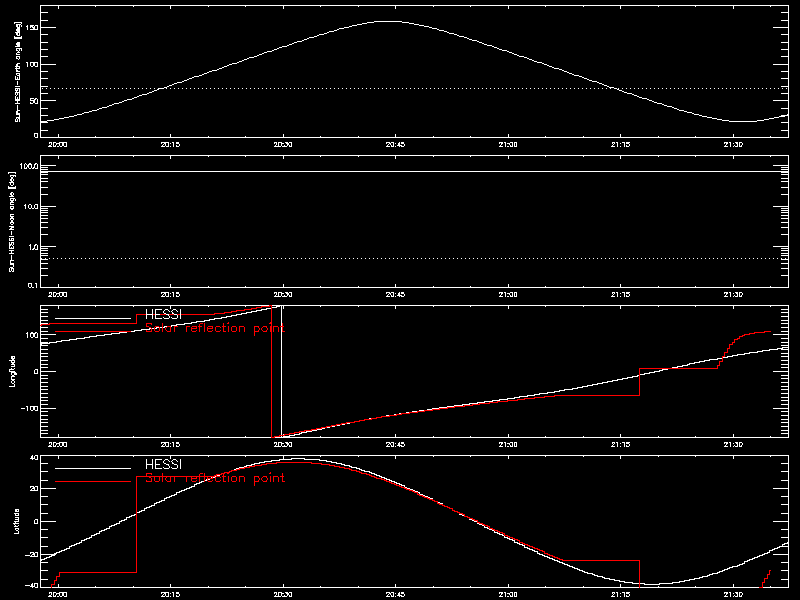
Task: Select 'Solar reflection point' legend in Latitude plot
Action: click(215, 478)
